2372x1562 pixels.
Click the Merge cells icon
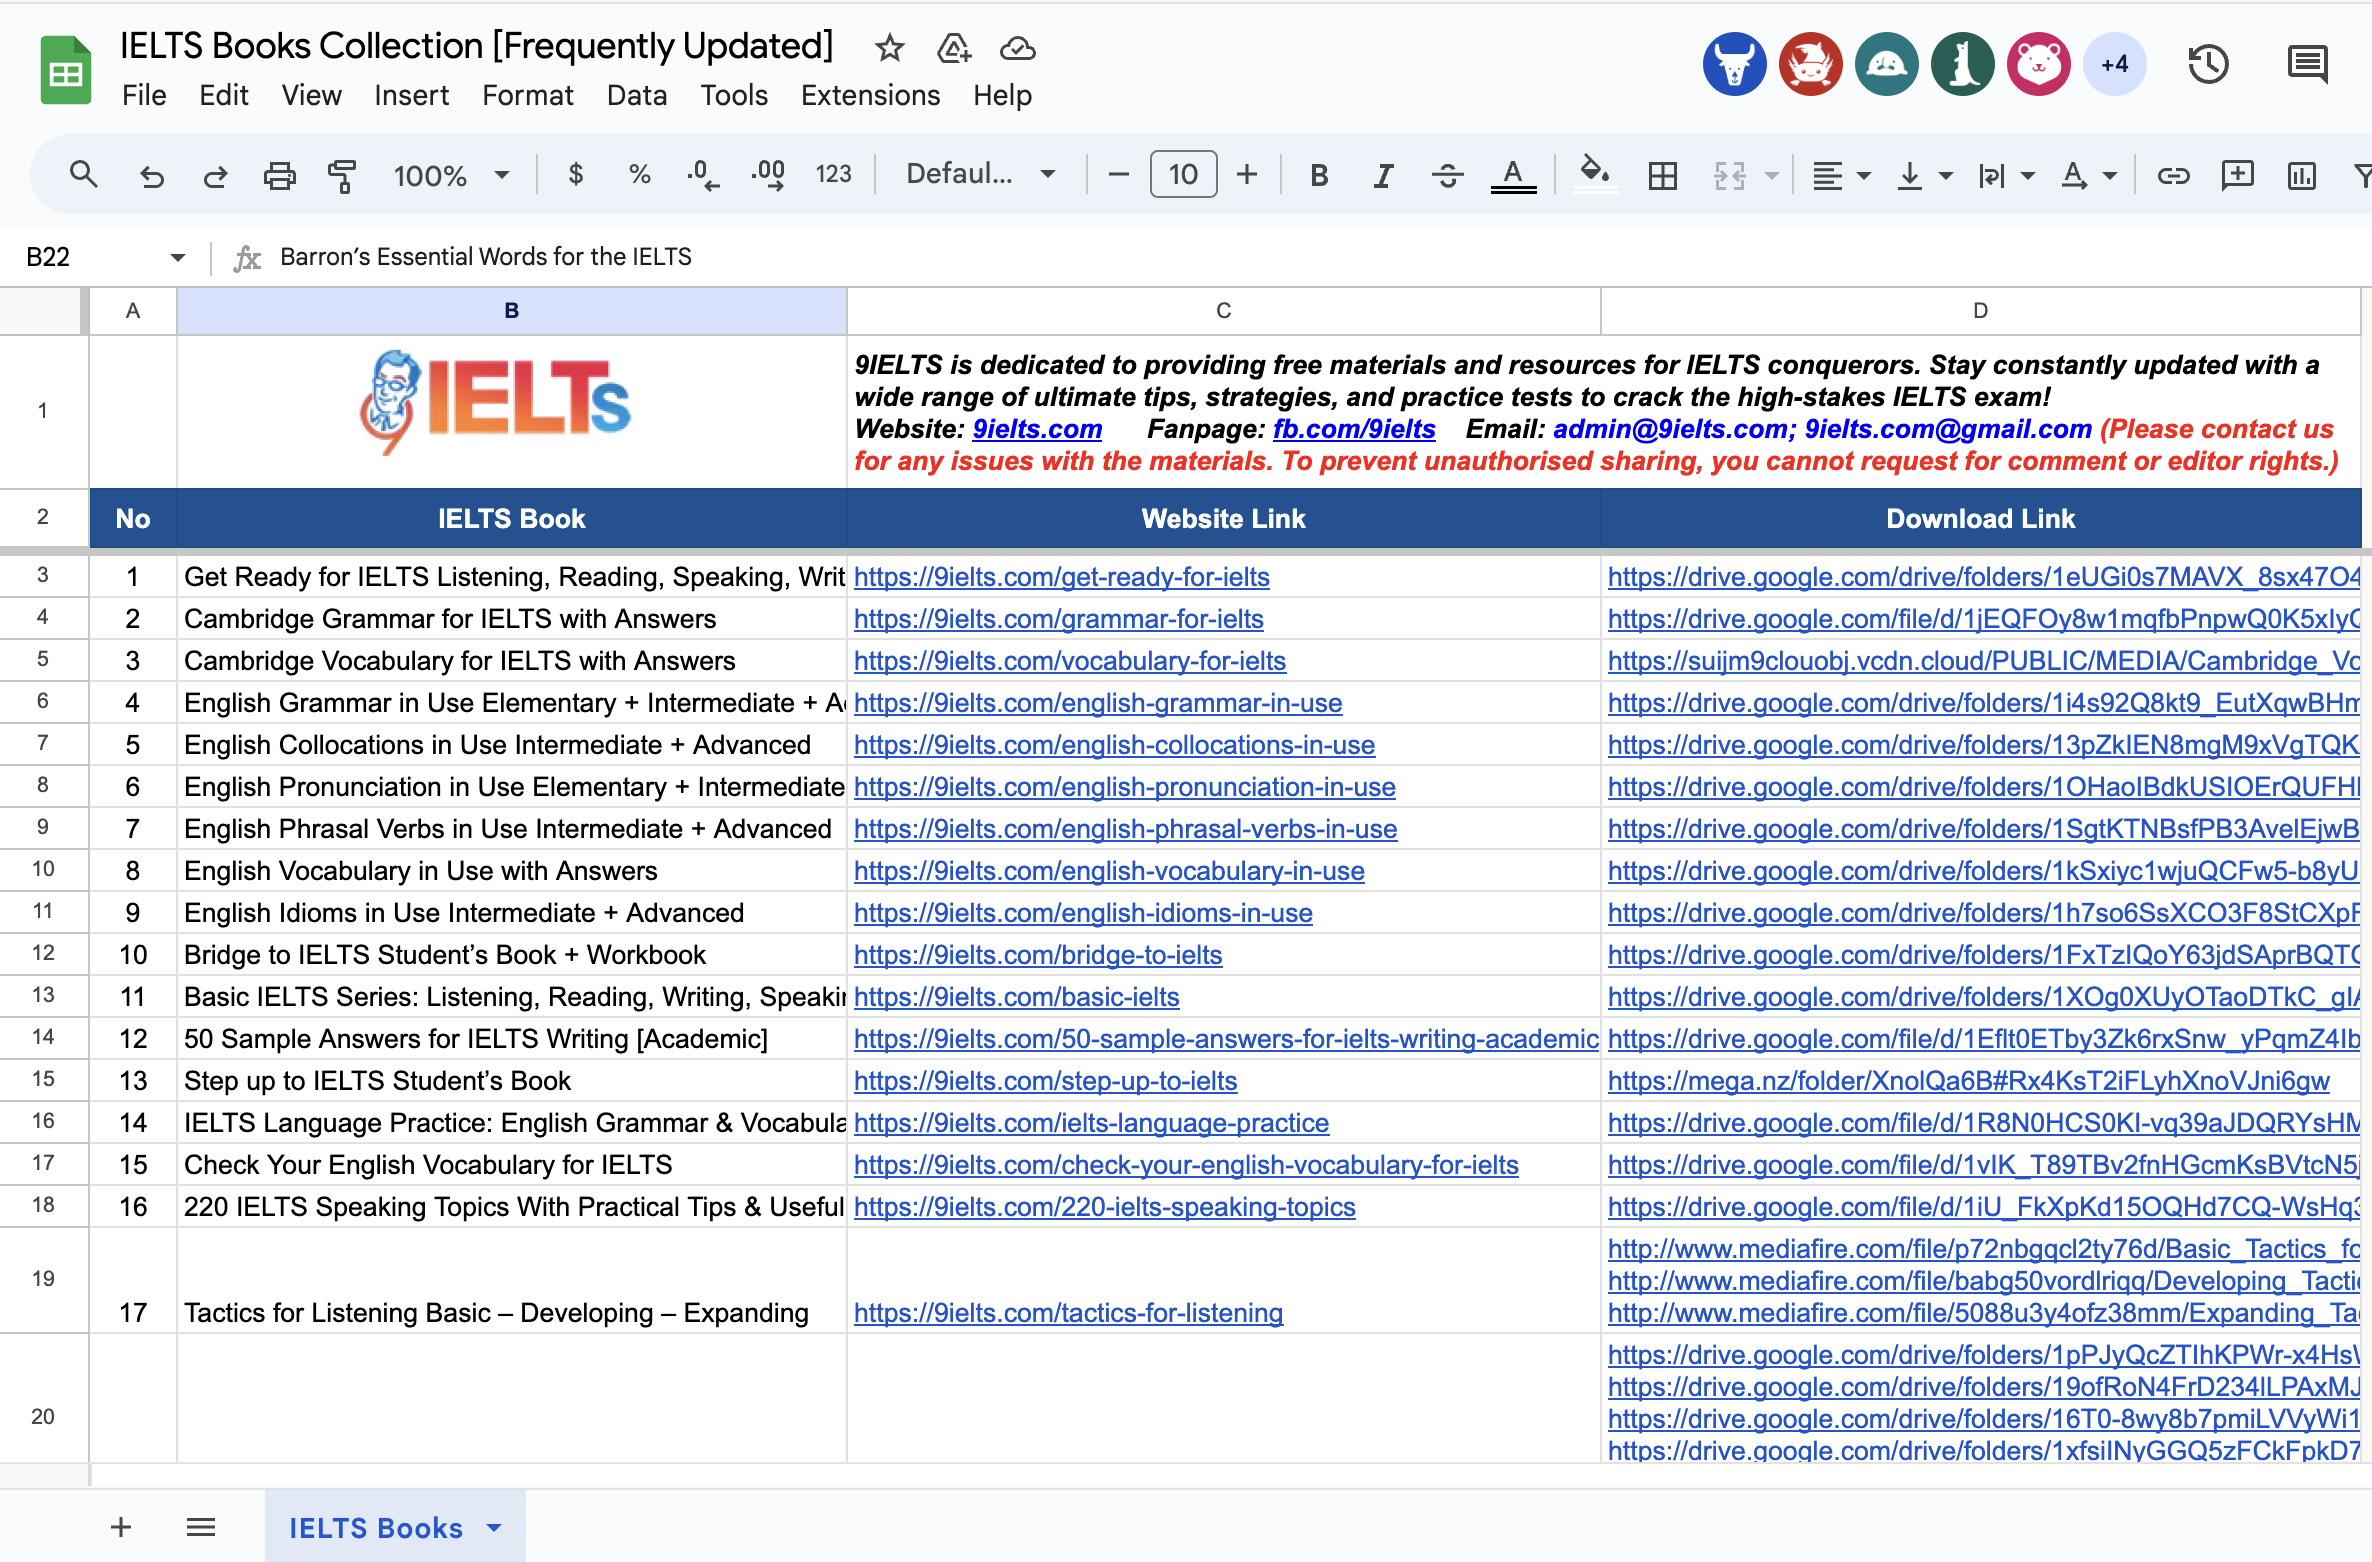tap(1729, 176)
